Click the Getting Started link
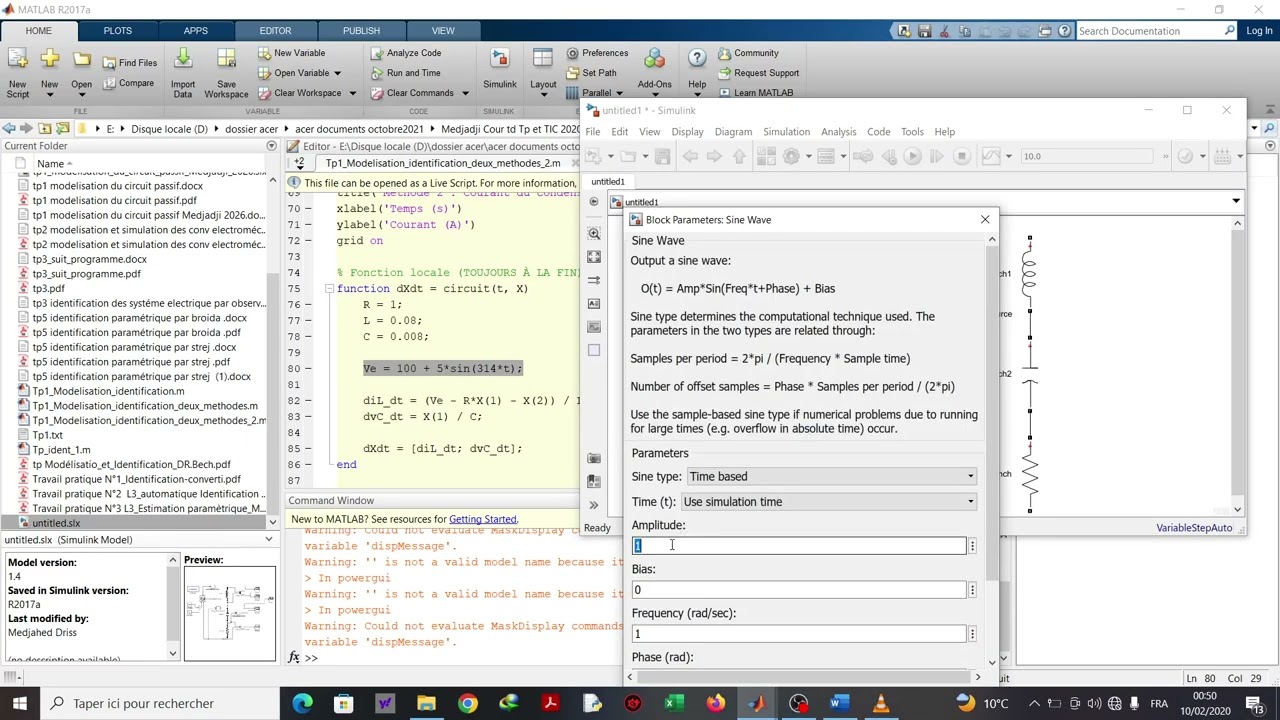The width and height of the screenshot is (1280, 720). (x=483, y=519)
